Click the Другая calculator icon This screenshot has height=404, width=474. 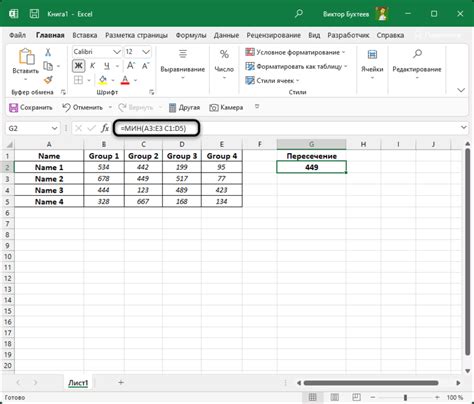click(x=172, y=108)
